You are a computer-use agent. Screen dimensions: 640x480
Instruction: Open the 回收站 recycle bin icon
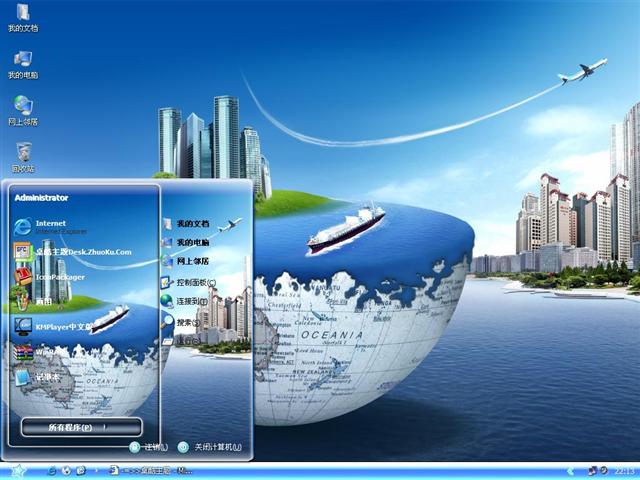coord(23,158)
